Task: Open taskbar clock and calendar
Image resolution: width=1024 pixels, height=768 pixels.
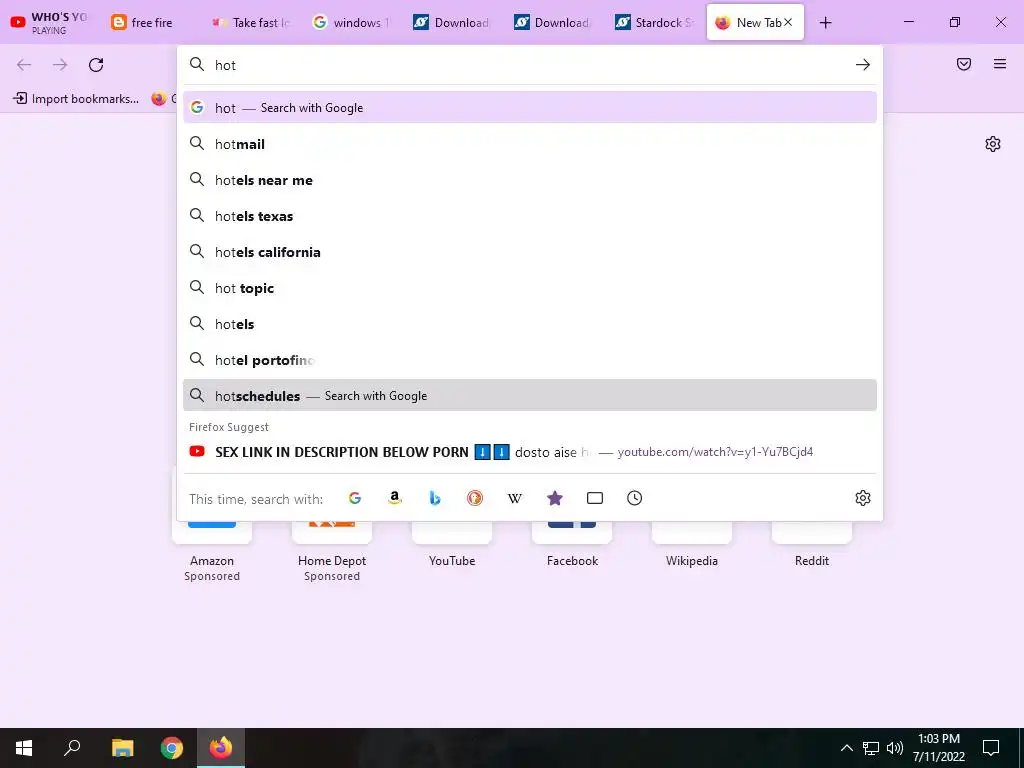Action: pos(938,748)
